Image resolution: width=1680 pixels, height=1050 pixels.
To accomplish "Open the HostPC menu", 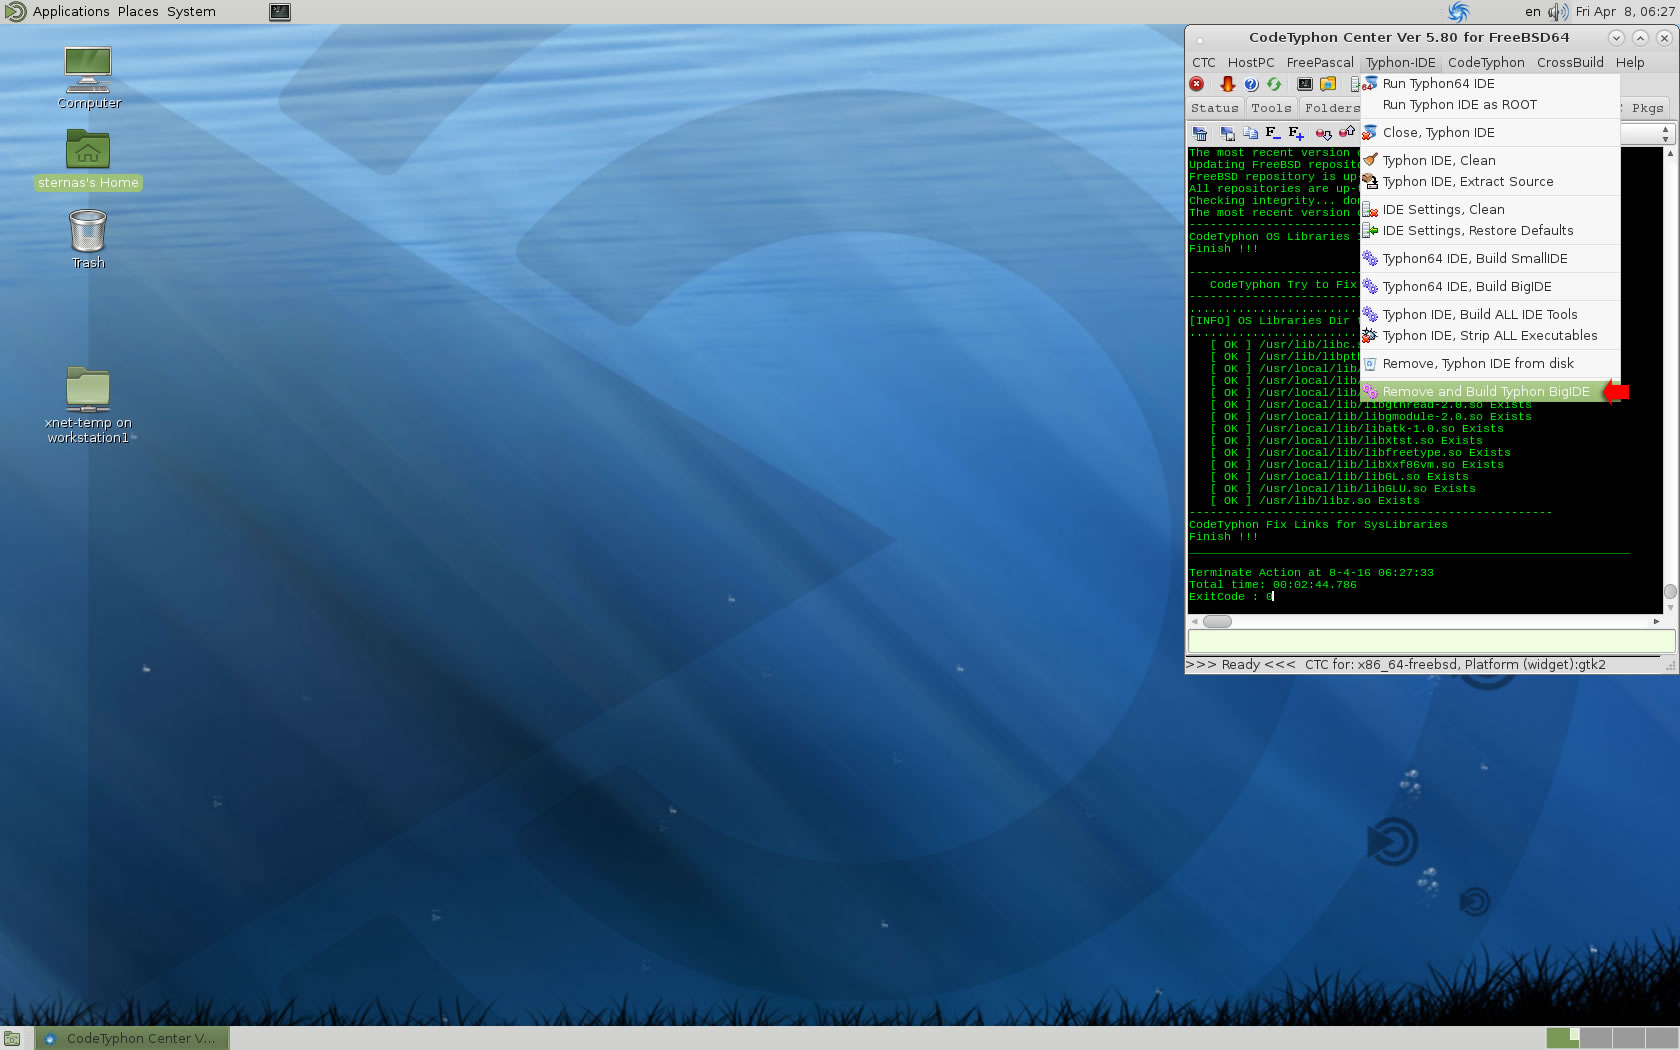I will tap(1251, 62).
